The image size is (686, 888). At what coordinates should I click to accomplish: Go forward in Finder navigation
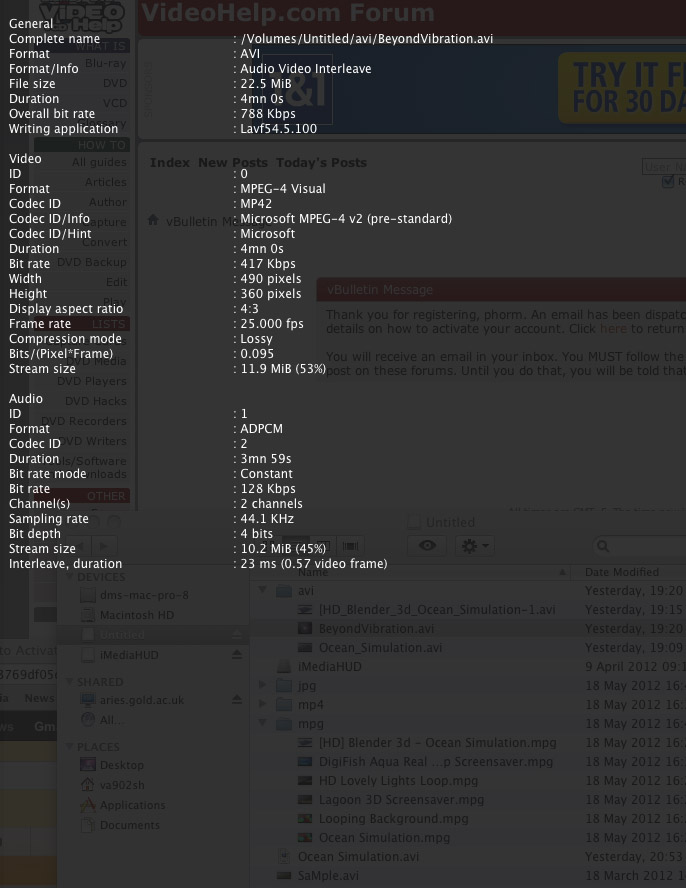103,546
